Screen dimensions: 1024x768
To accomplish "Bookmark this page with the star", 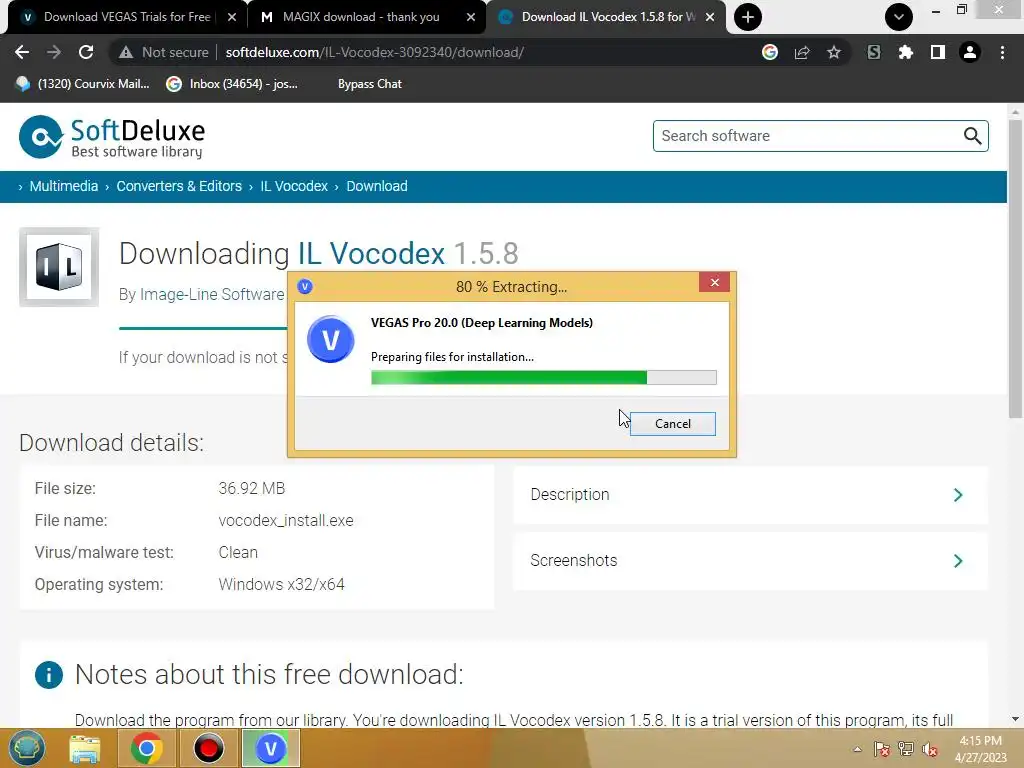I will pyautogui.click(x=834, y=52).
